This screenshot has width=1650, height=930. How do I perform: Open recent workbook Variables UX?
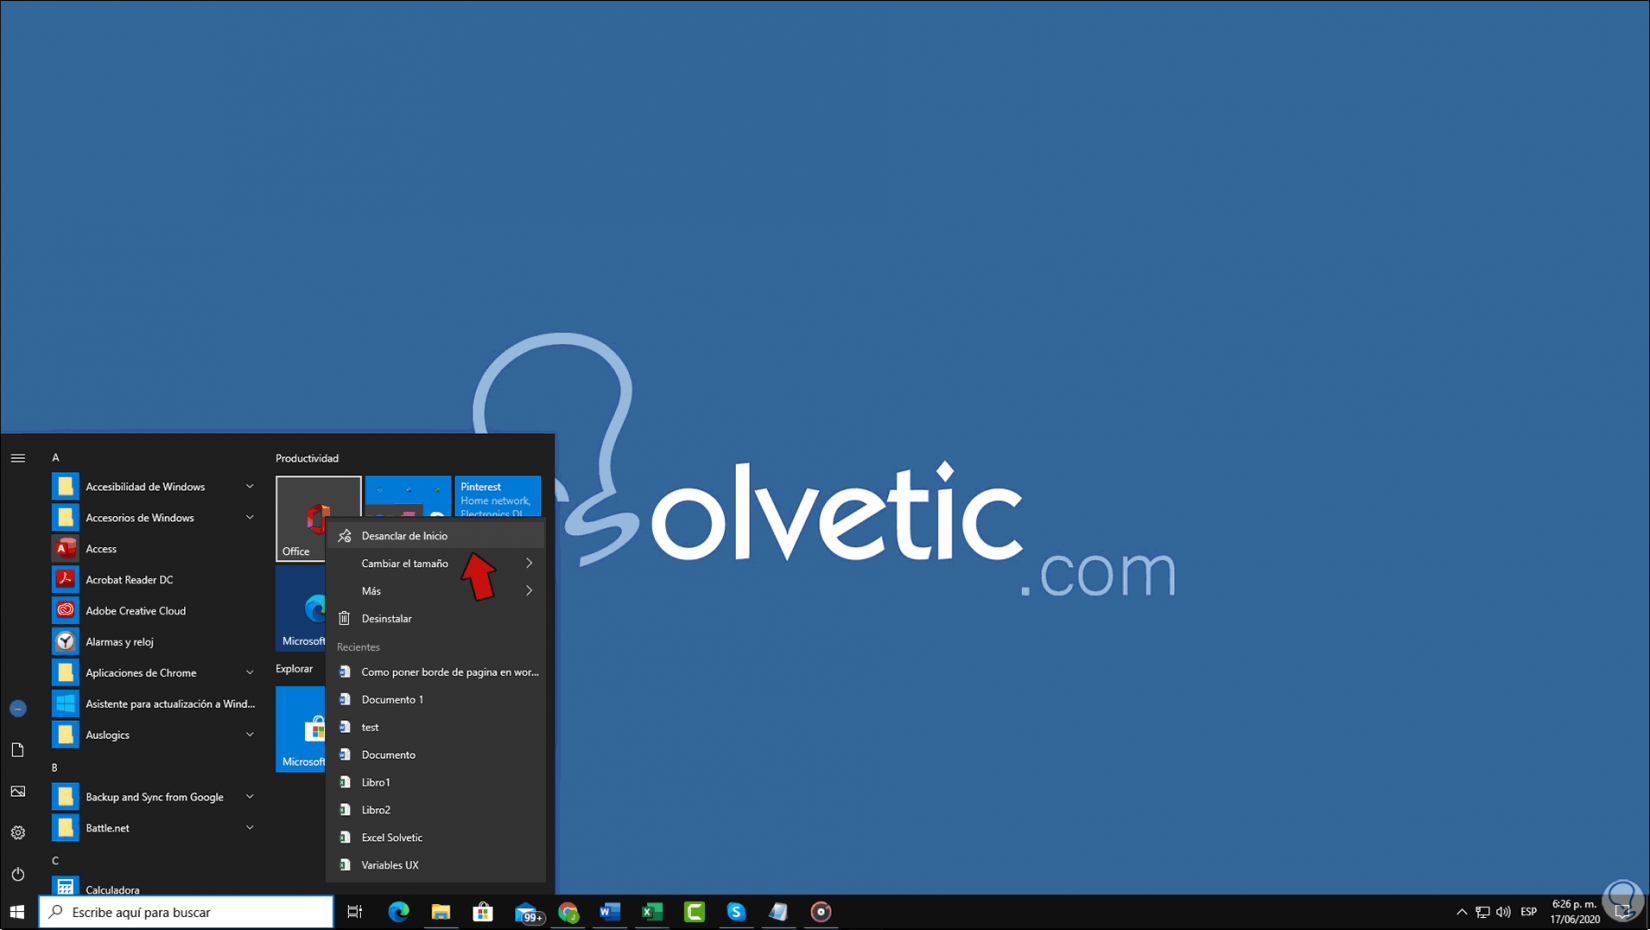[x=436, y=865]
